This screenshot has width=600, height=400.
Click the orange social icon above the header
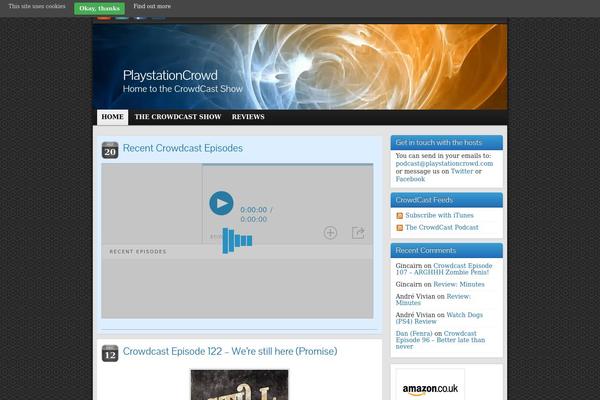click(x=104, y=18)
